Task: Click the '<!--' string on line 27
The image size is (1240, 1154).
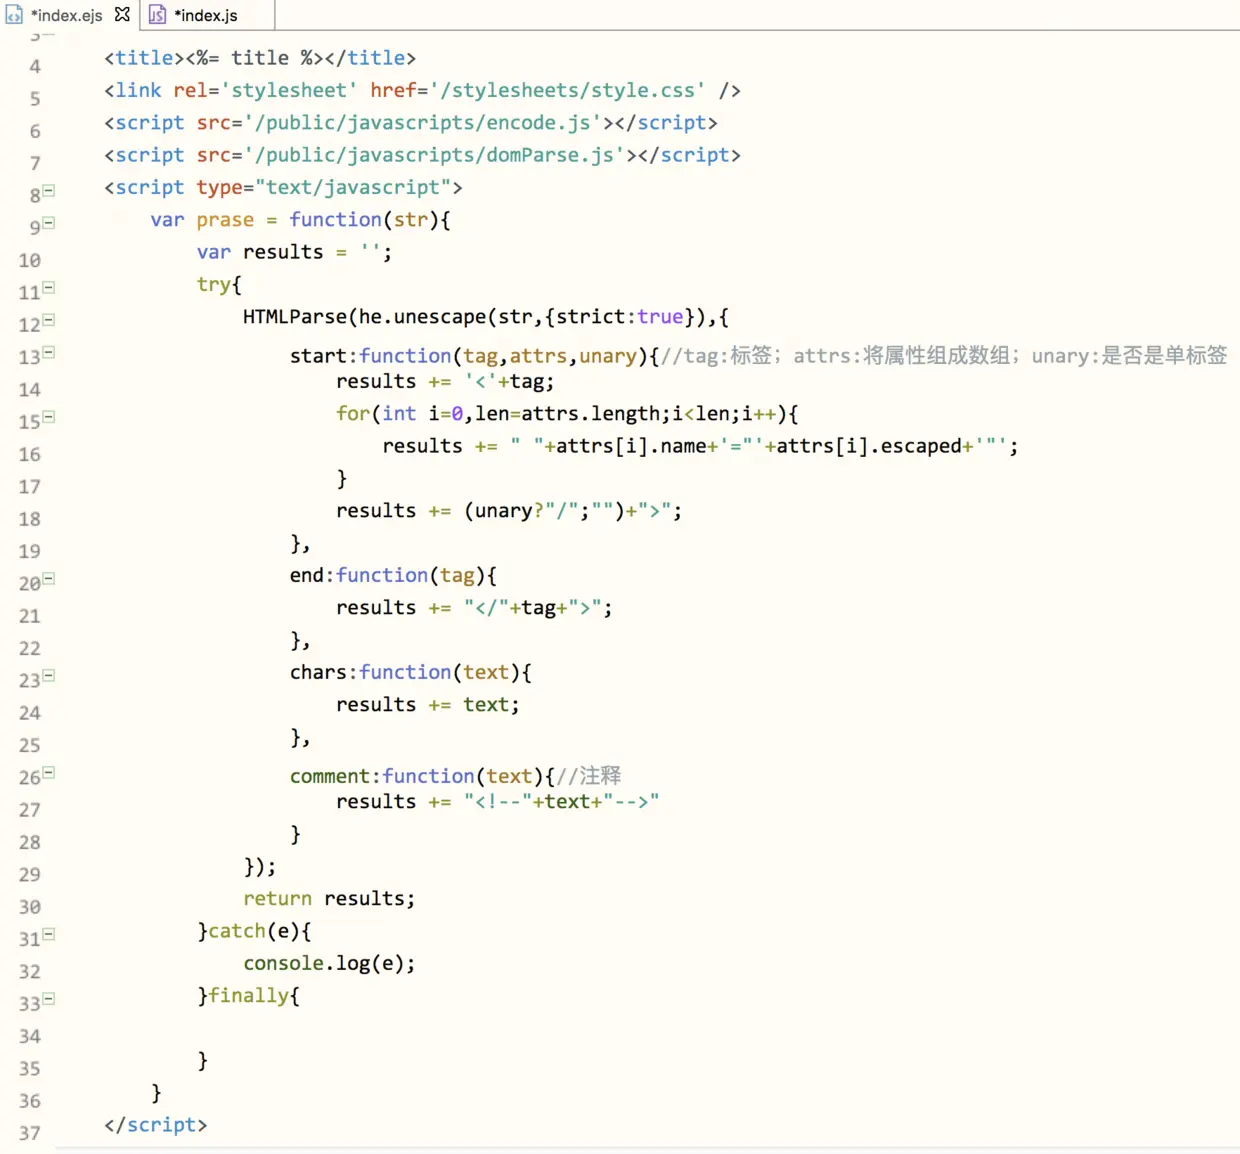Action: tap(498, 802)
